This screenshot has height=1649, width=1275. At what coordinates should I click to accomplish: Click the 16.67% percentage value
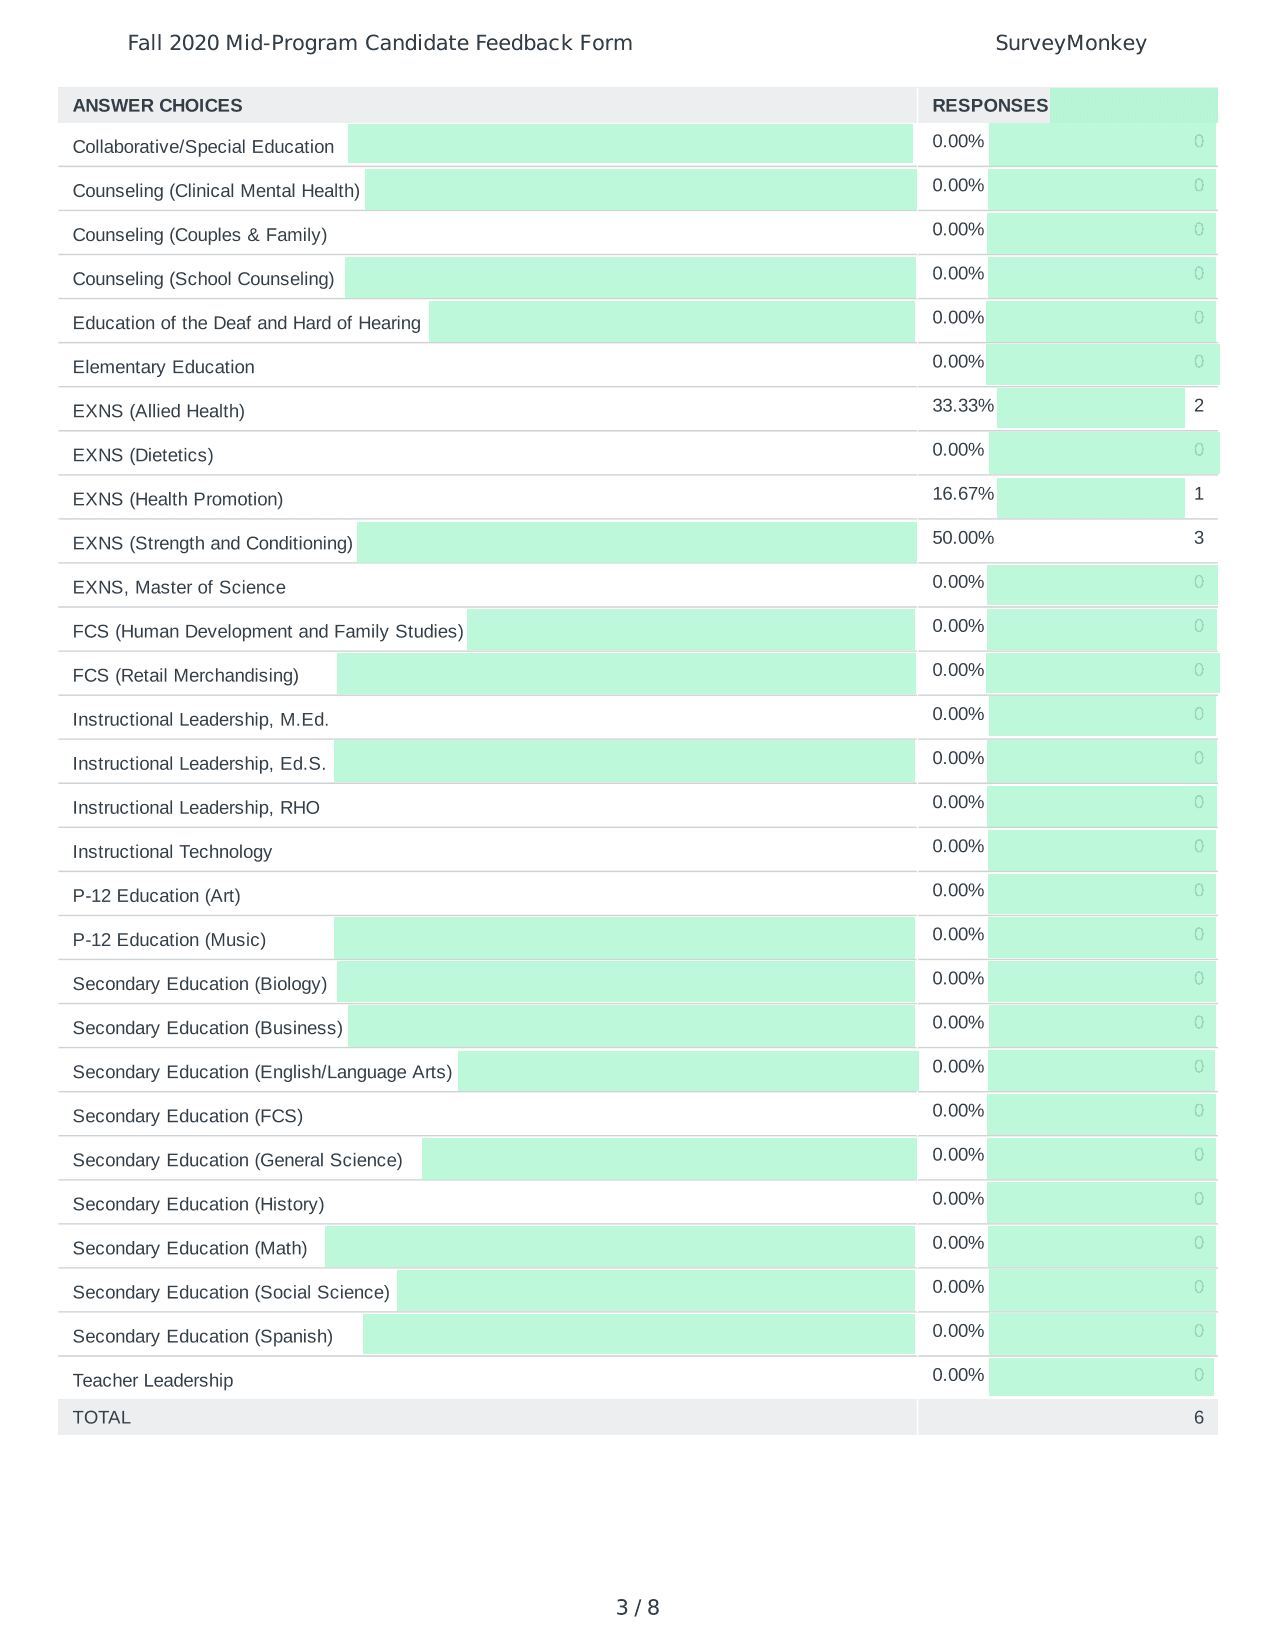tap(963, 494)
